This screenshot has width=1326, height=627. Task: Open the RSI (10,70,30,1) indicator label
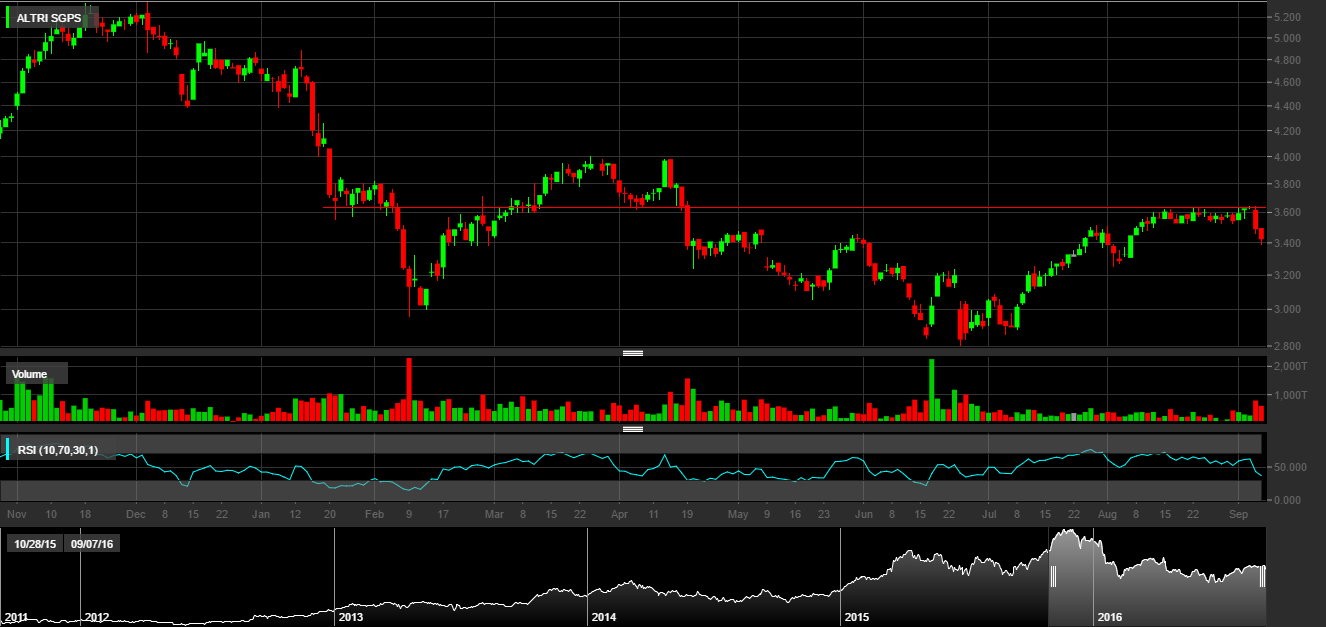tap(58, 450)
